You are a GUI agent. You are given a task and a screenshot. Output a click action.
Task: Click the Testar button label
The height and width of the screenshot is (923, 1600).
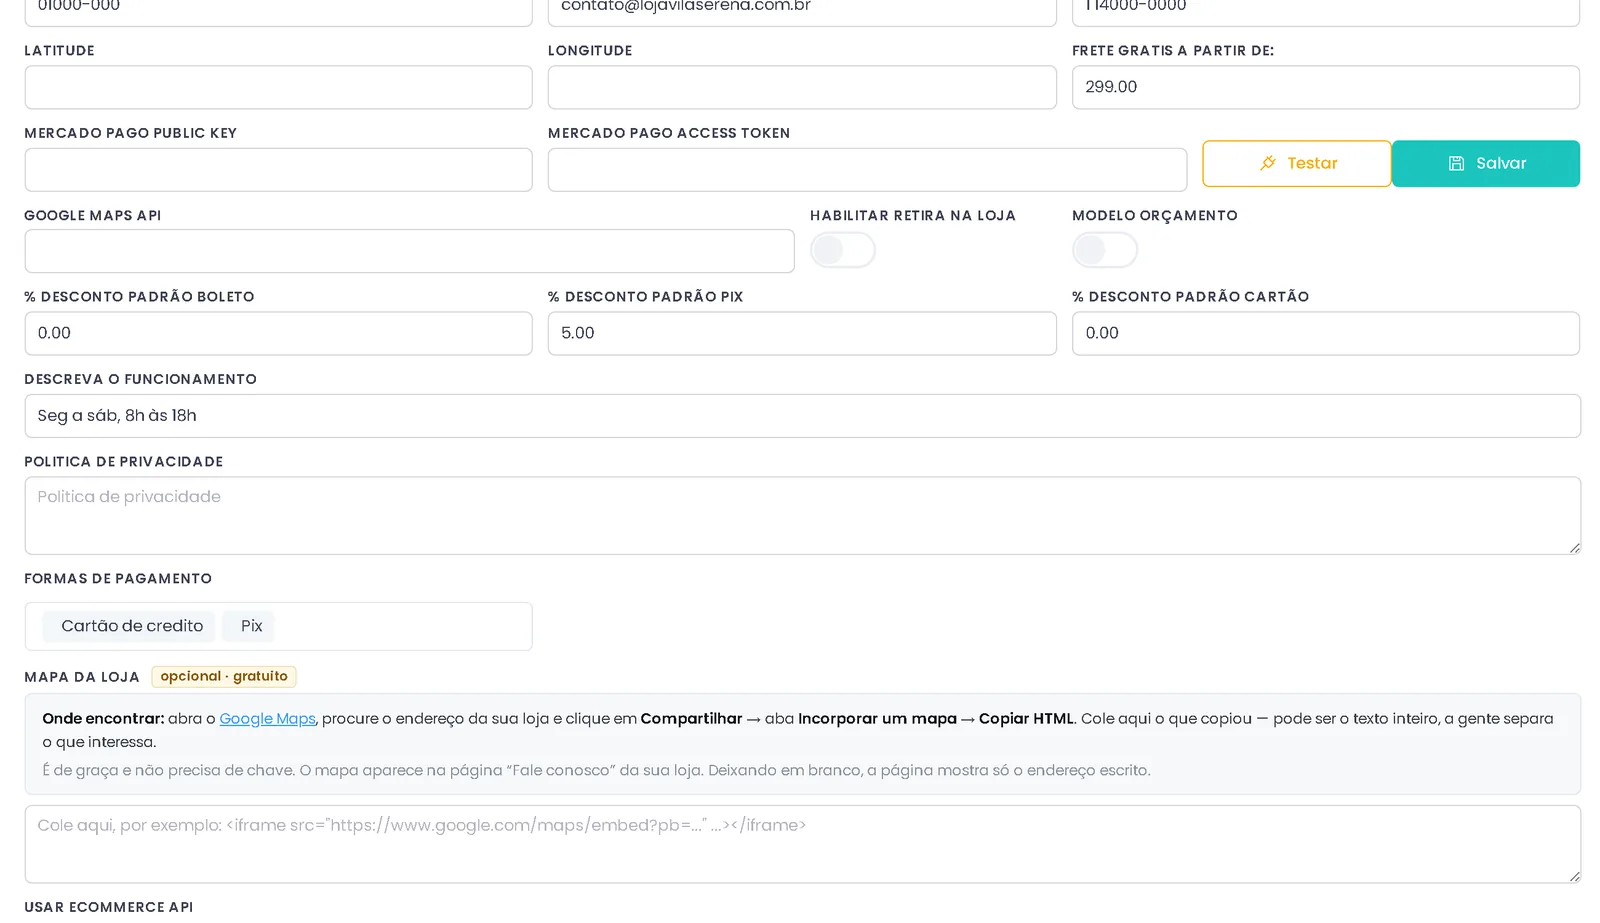click(x=1312, y=163)
